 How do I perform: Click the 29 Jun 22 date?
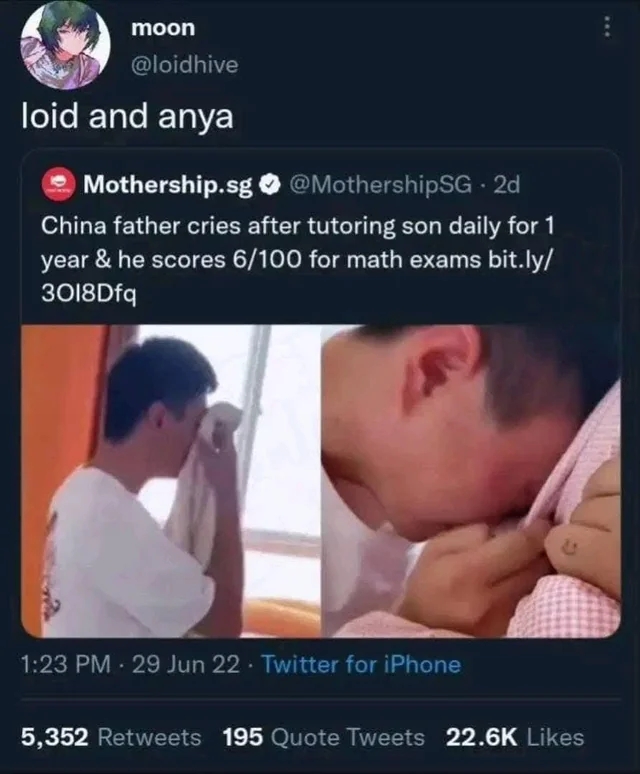(x=186, y=664)
